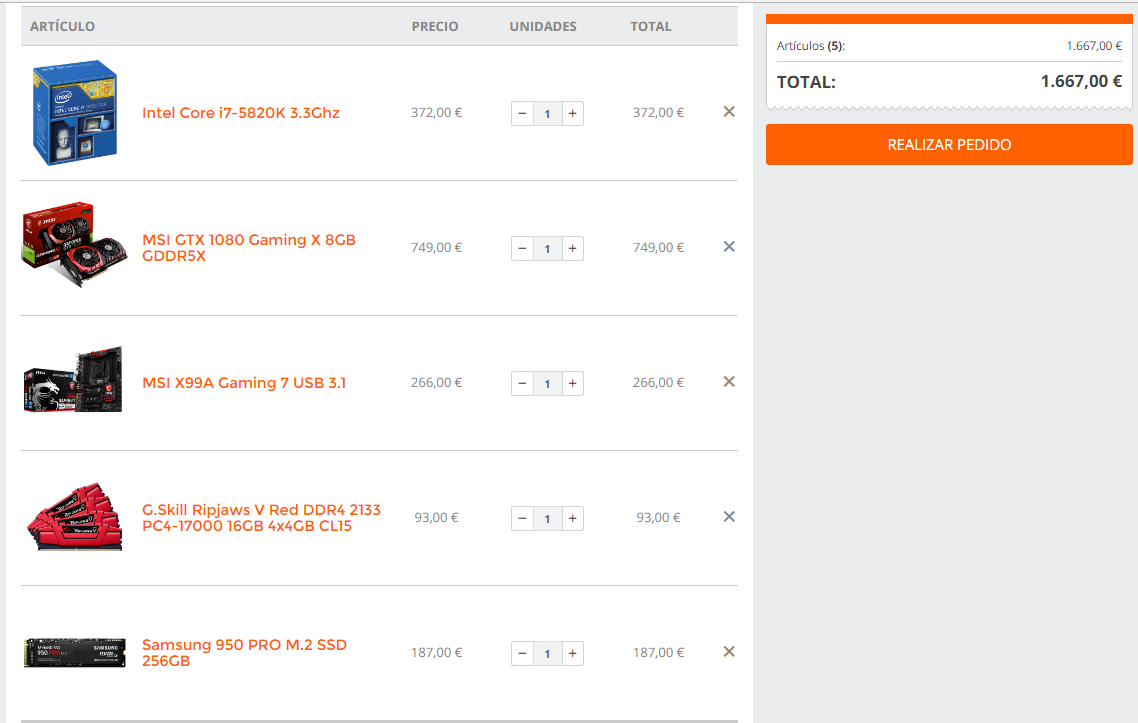Click the 266,00 € row total of MSI X99A
Screen dimensions: 1138x723
click(x=658, y=383)
